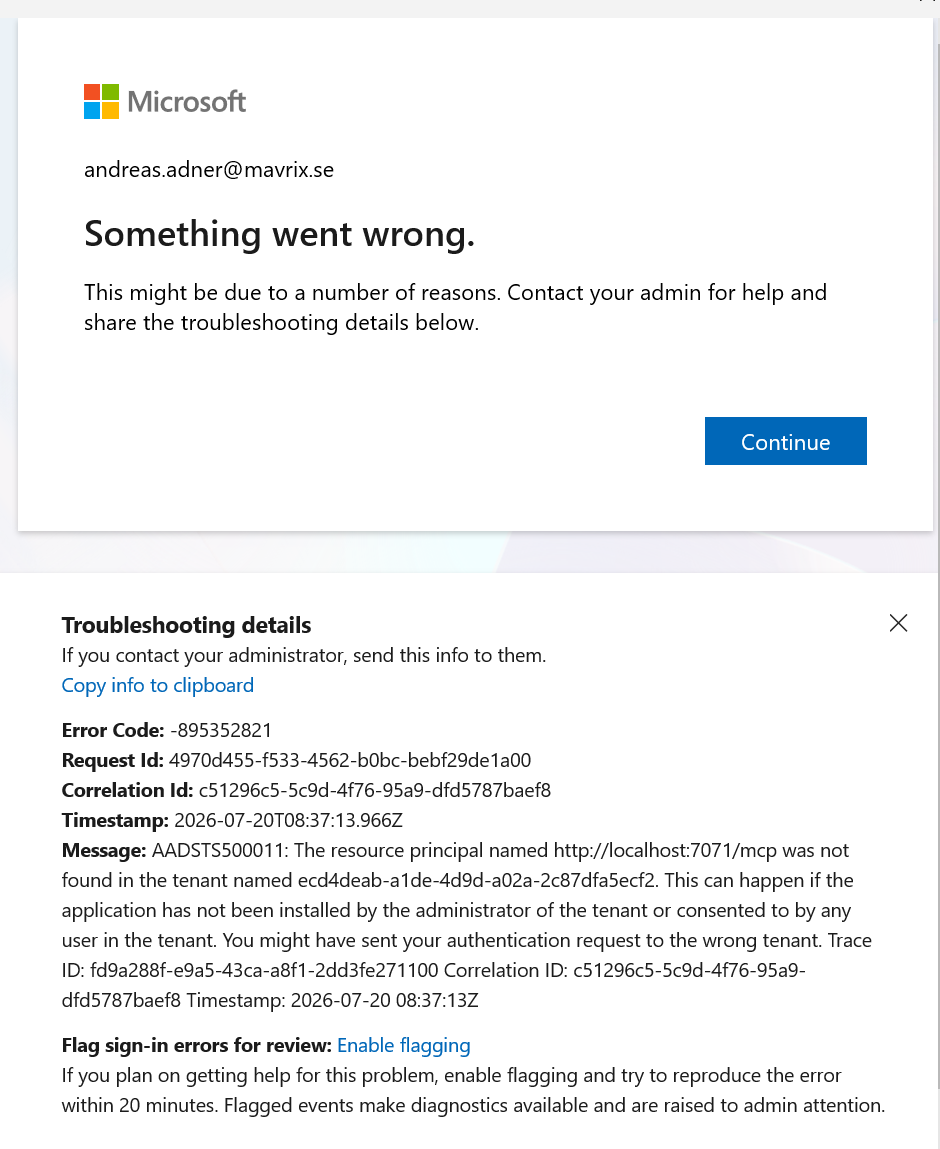This screenshot has width=940, height=1149.
Task: Select the andreas.adner@mavrix.se account email
Action: pos(209,170)
